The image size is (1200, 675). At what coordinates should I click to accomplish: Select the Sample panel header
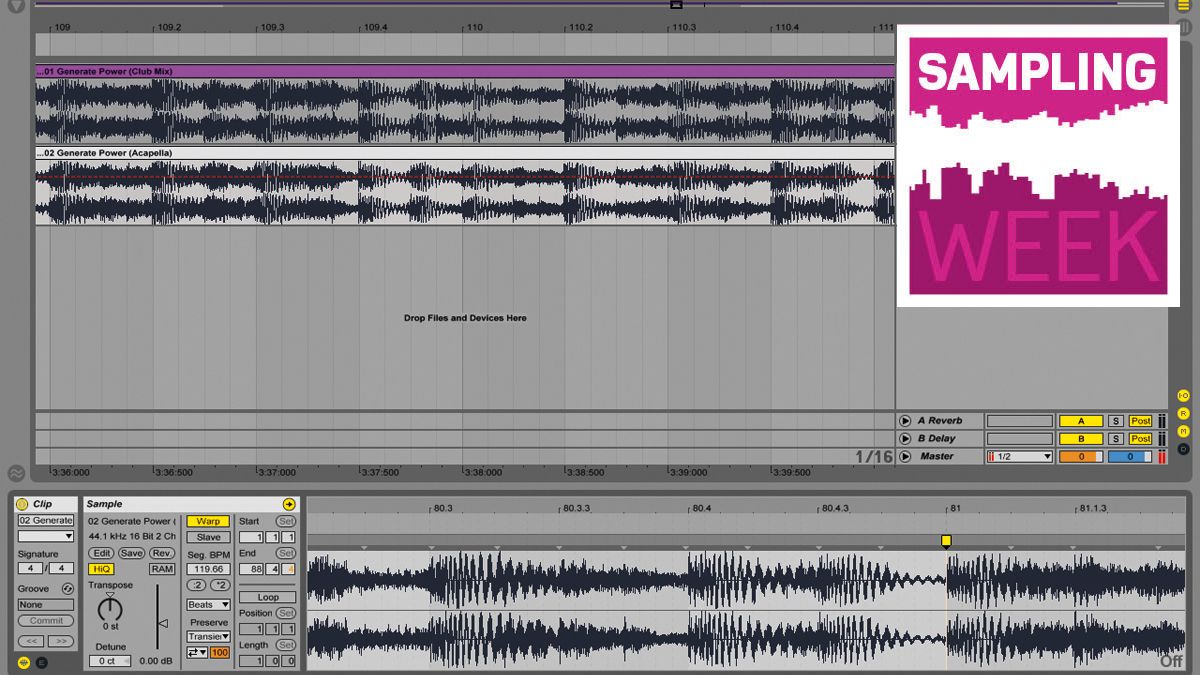(x=104, y=504)
